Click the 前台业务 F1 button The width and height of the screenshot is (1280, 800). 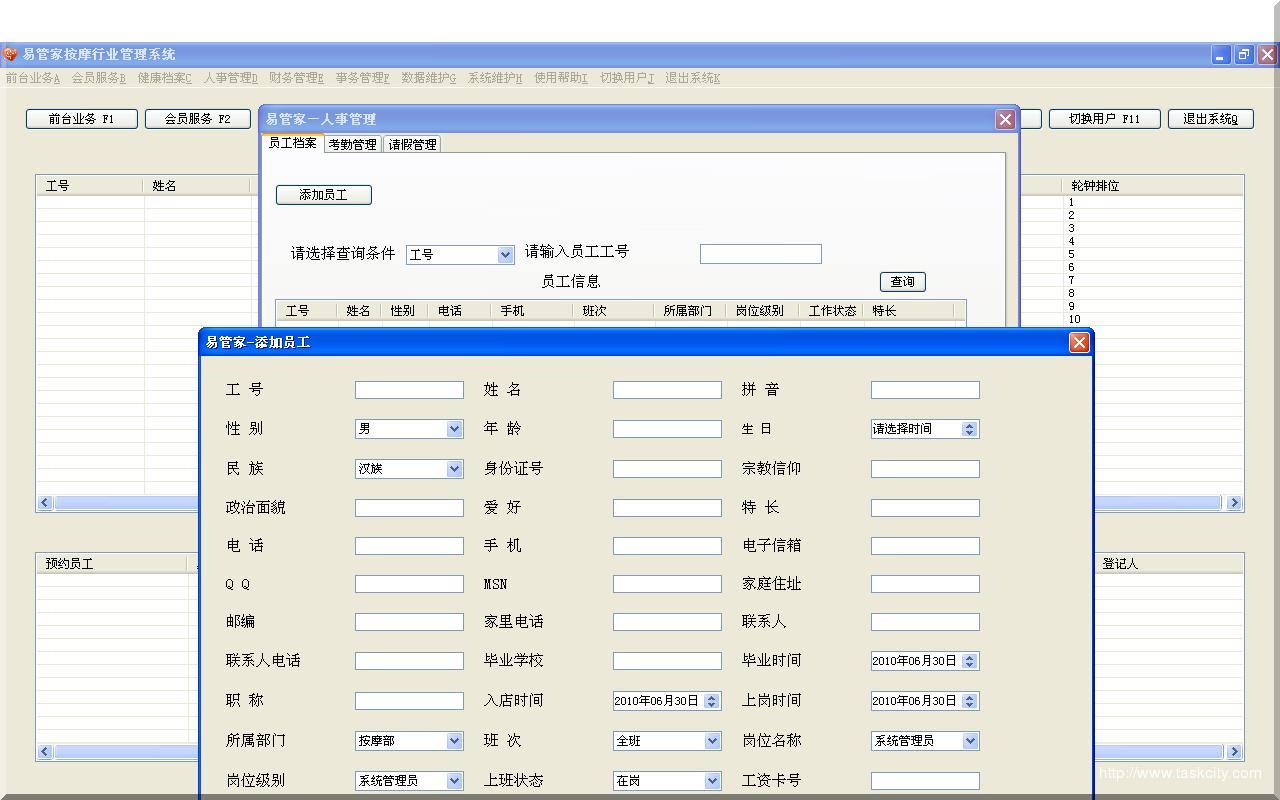[80, 118]
